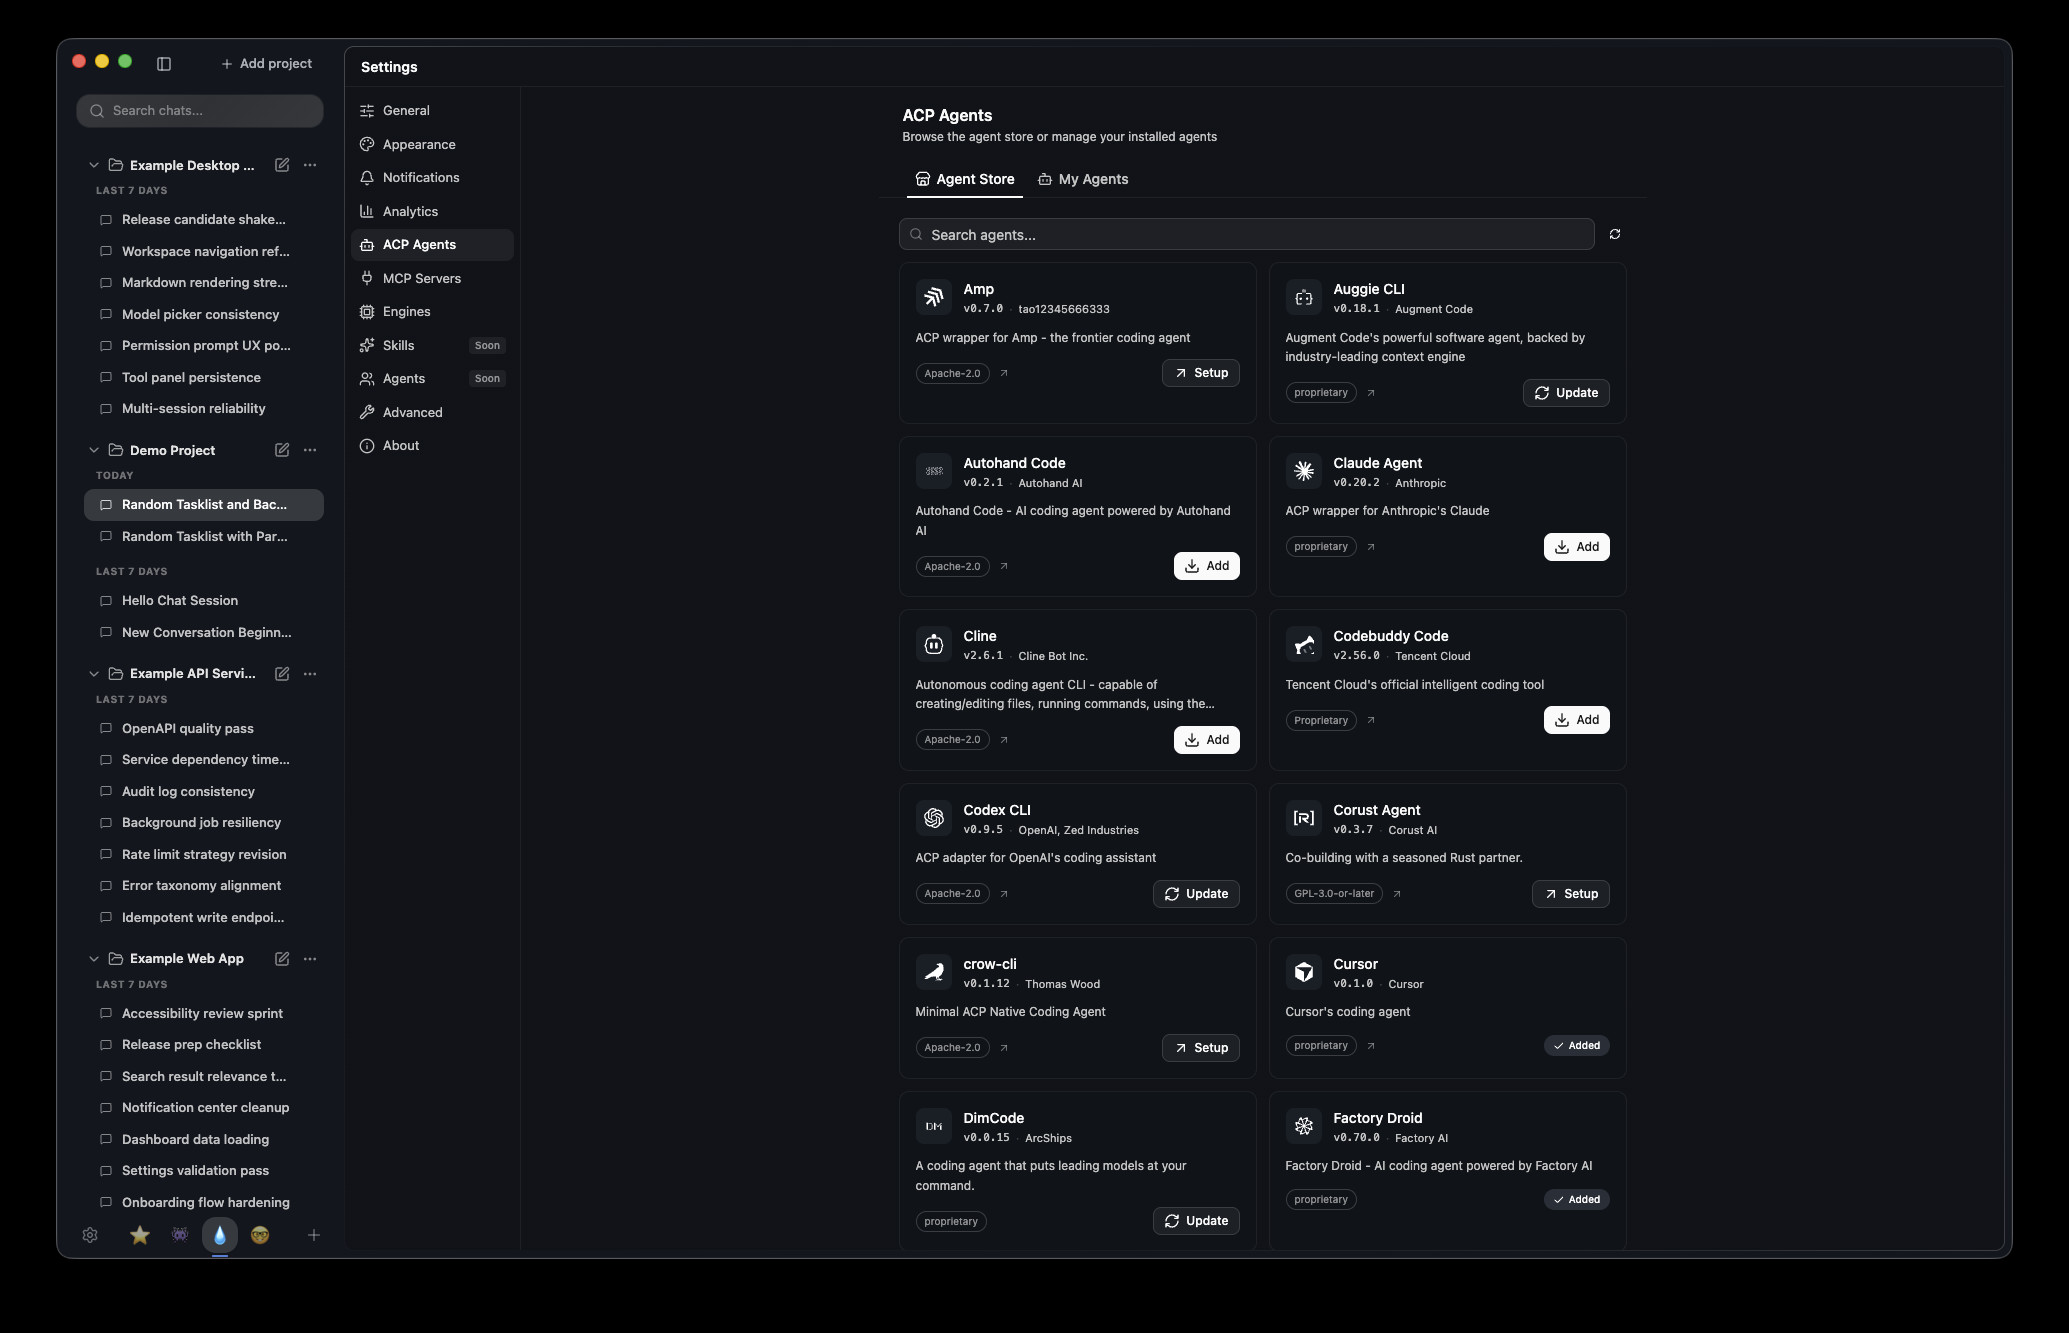The width and height of the screenshot is (2069, 1333).
Task: Open Amp agent external link arrow
Action: [1004, 373]
